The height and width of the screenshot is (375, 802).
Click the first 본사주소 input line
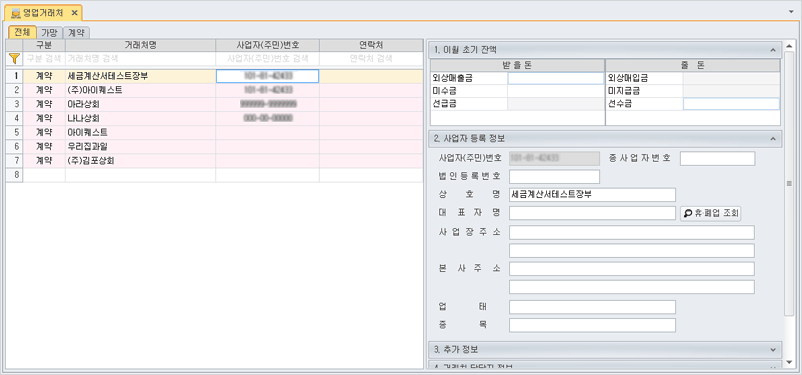pyautogui.click(x=632, y=269)
